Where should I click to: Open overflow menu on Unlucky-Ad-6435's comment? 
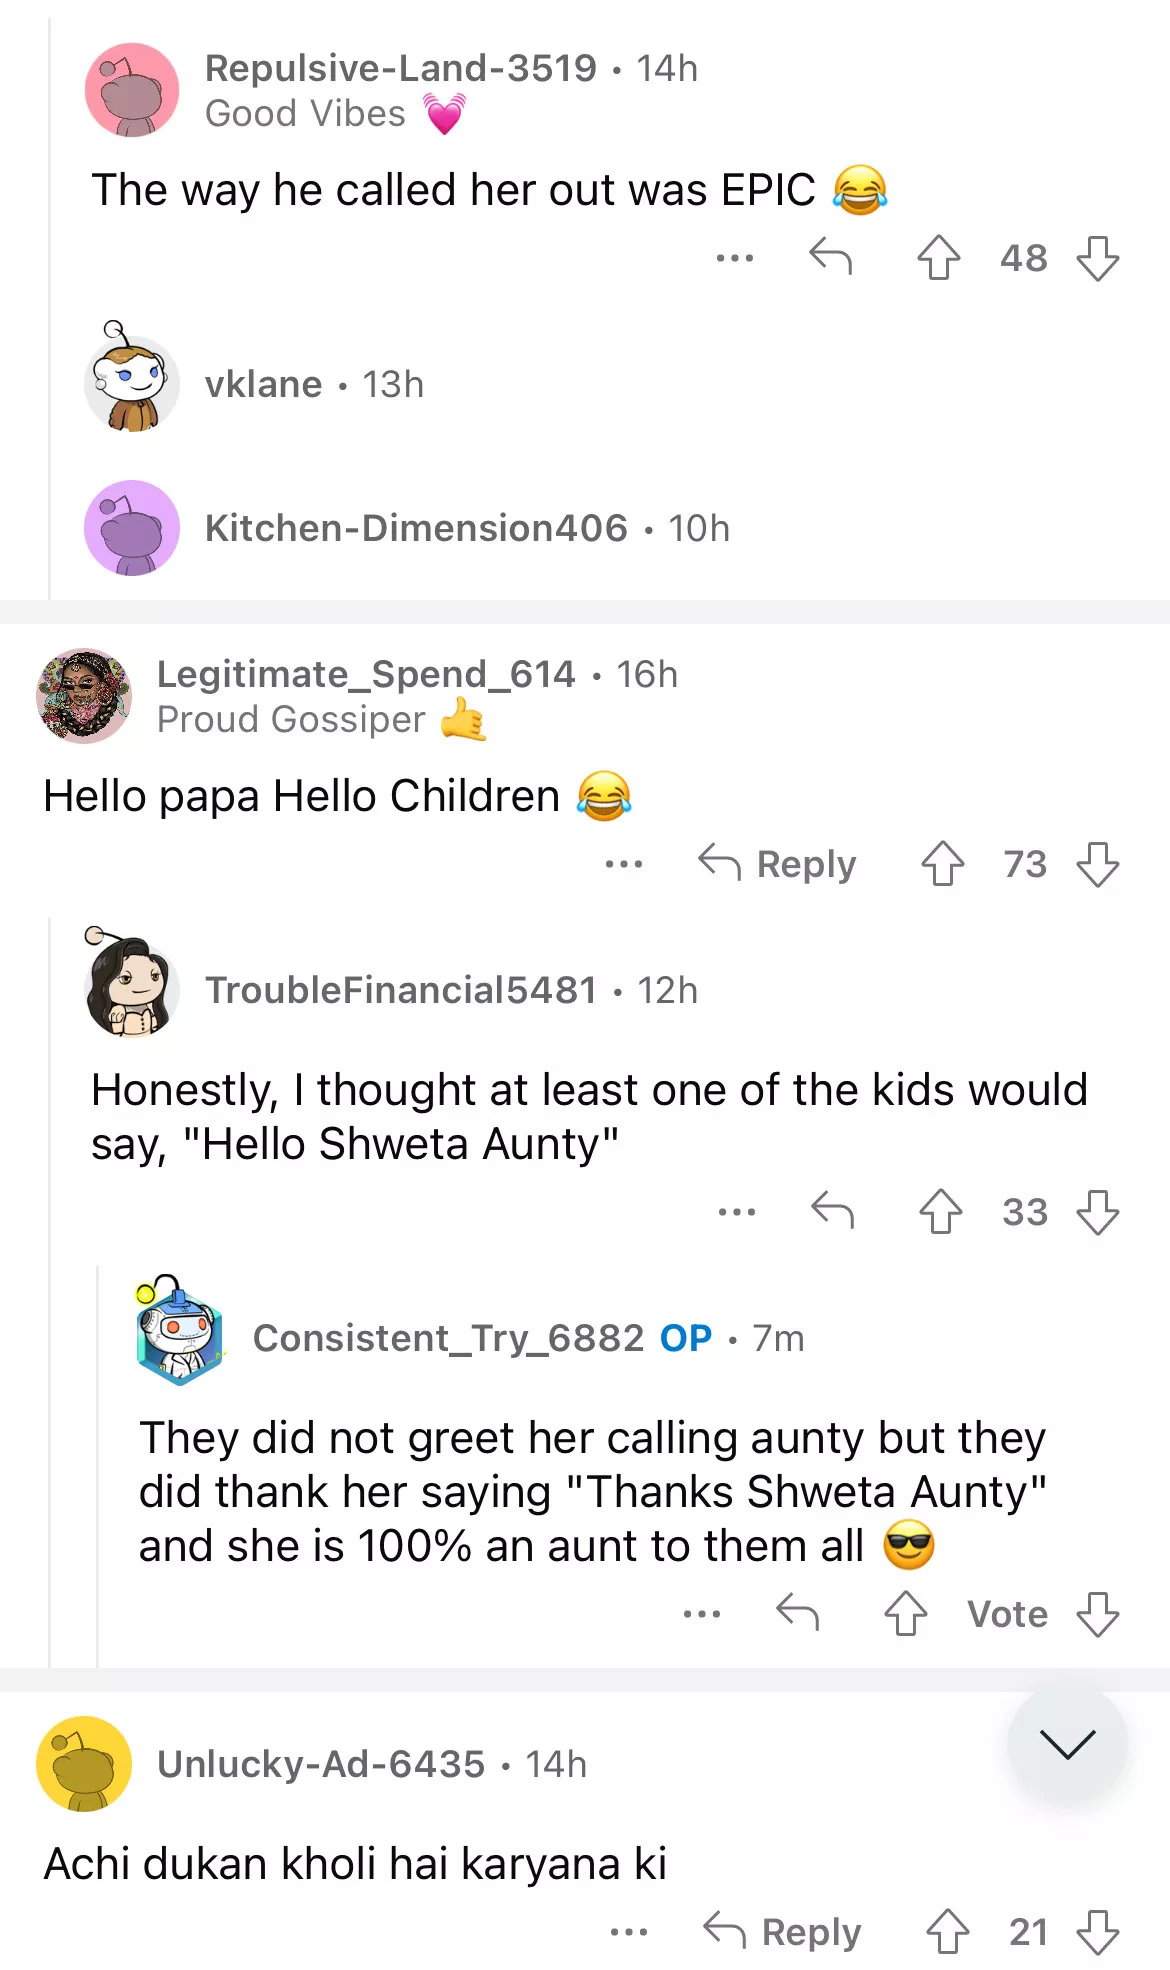pos(629,1932)
